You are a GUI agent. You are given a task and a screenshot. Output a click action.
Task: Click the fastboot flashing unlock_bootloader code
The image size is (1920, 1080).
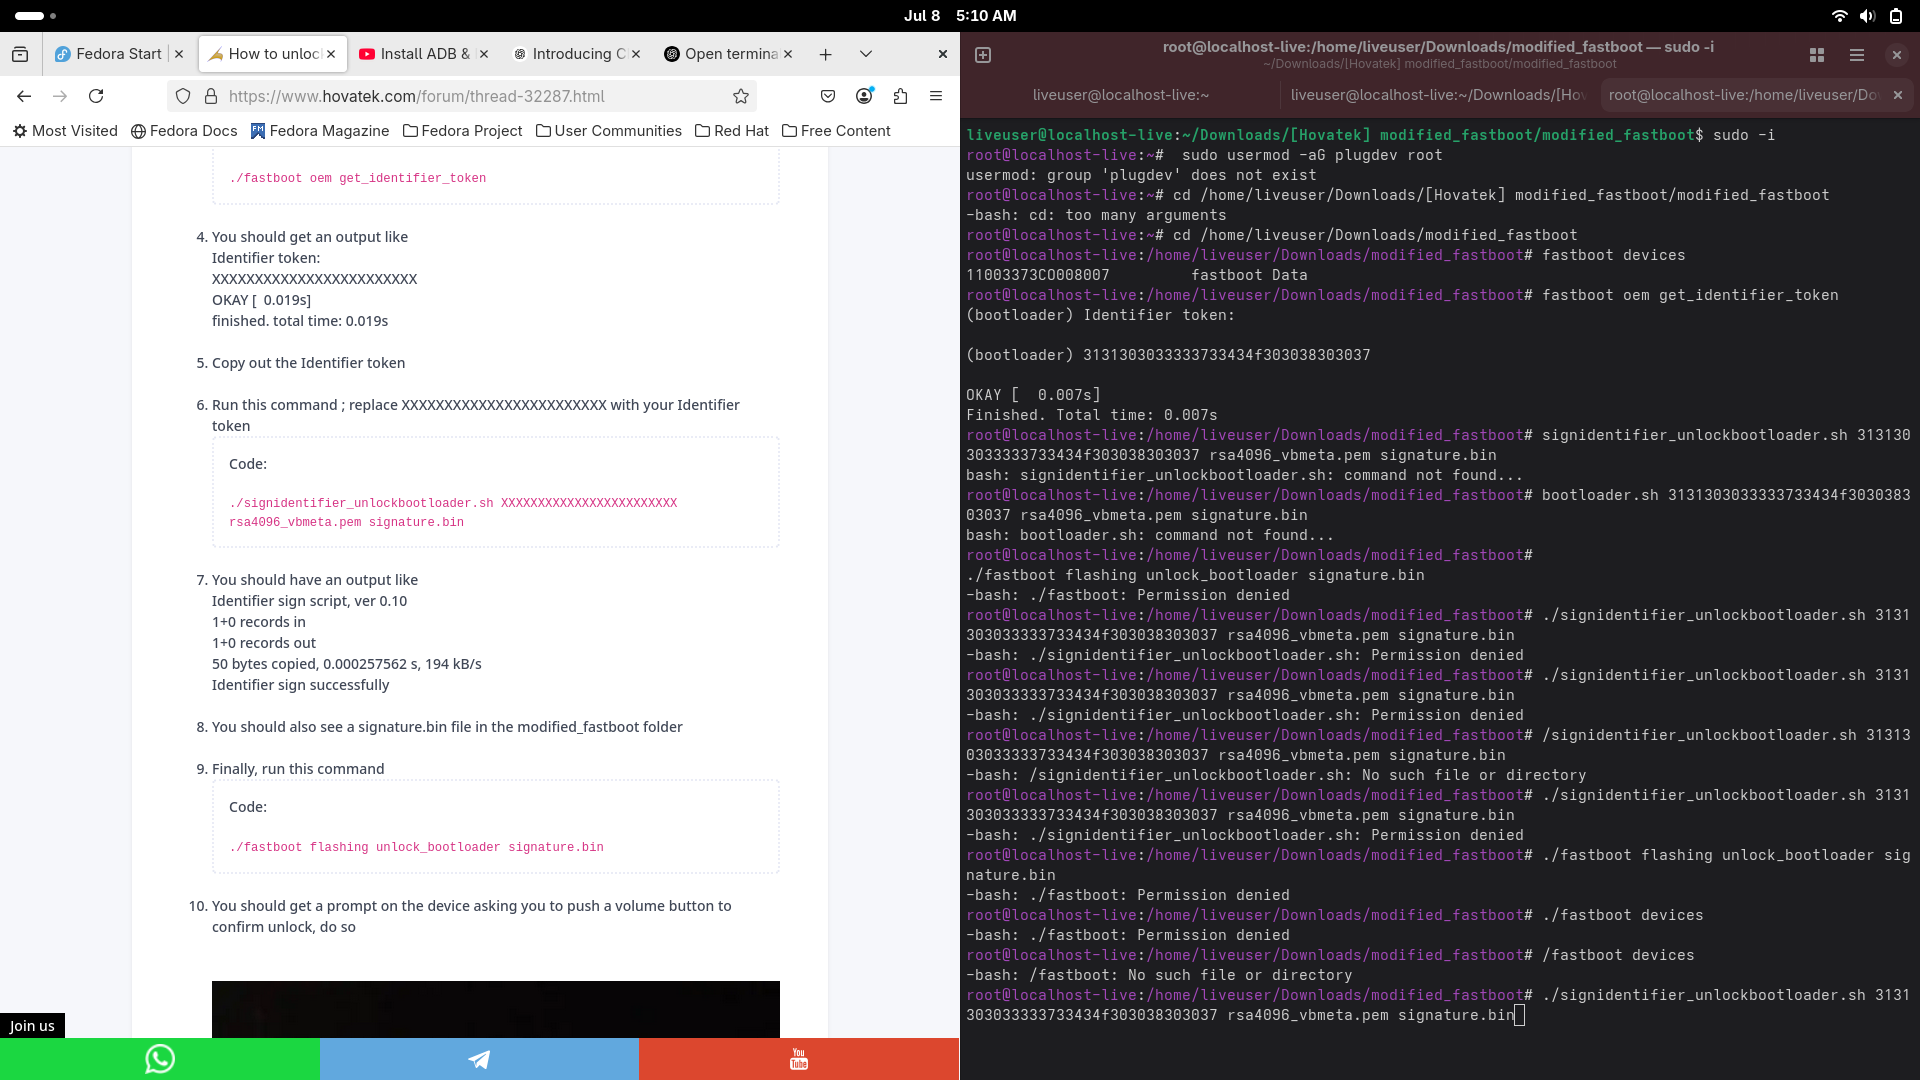tap(417, 847)
